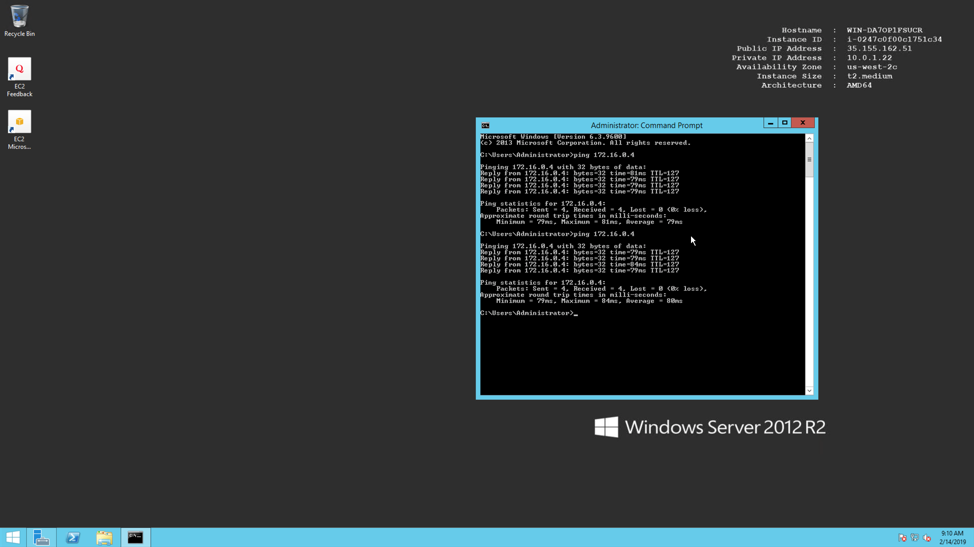Click the Command Prompt scrollbar thumb
974x547 pixels.
(x=809, y=160)
